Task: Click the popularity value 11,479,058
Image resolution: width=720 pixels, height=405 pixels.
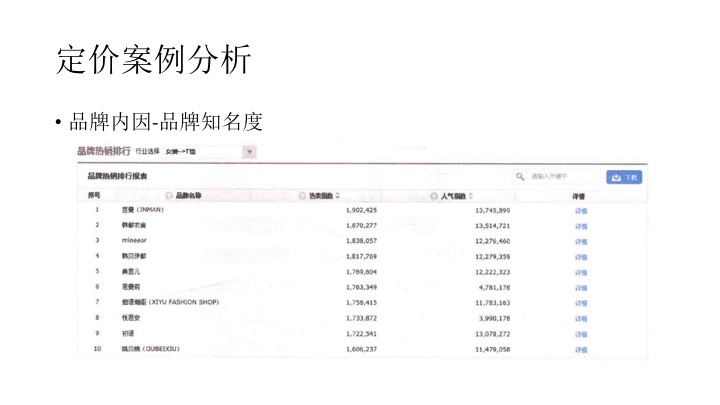Action: point(492,349)
